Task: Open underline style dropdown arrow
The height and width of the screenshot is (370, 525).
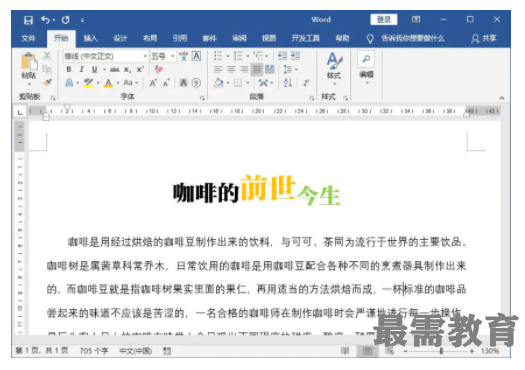Action: click(104, 70)
